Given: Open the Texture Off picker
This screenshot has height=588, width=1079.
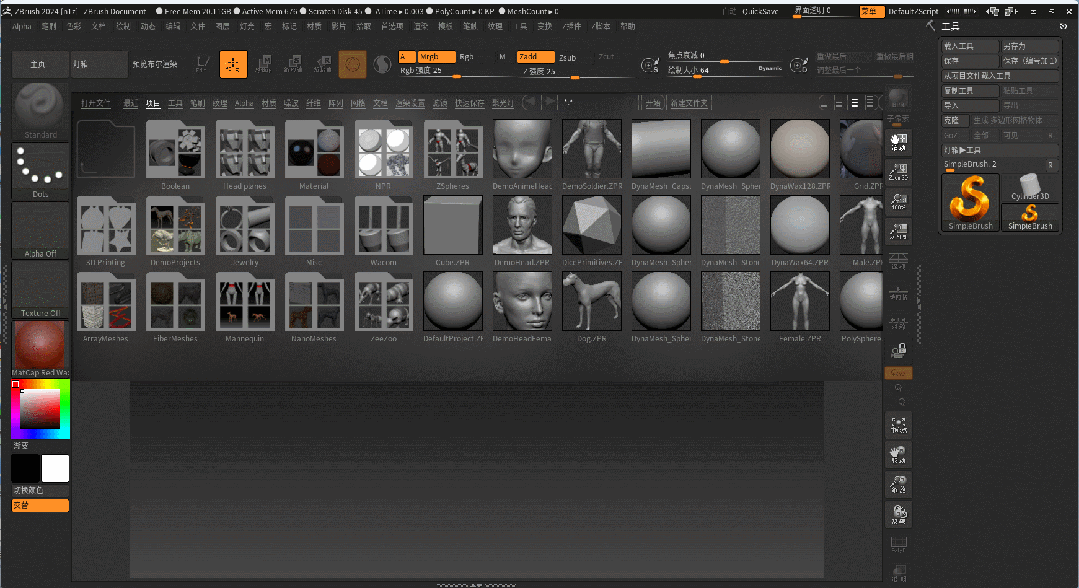Looking at the screenshot, I should [39, 290].
